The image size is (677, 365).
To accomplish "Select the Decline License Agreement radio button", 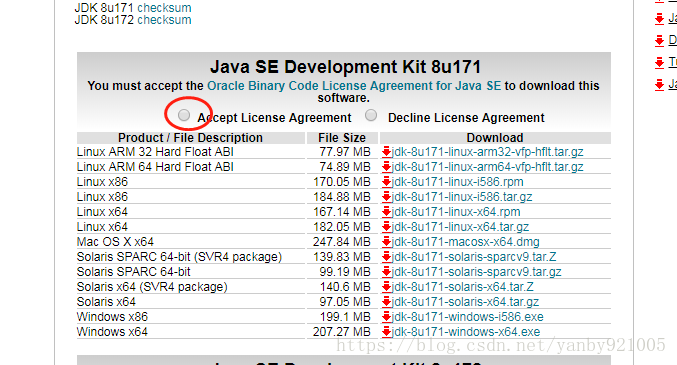I will tap(371, 115).
